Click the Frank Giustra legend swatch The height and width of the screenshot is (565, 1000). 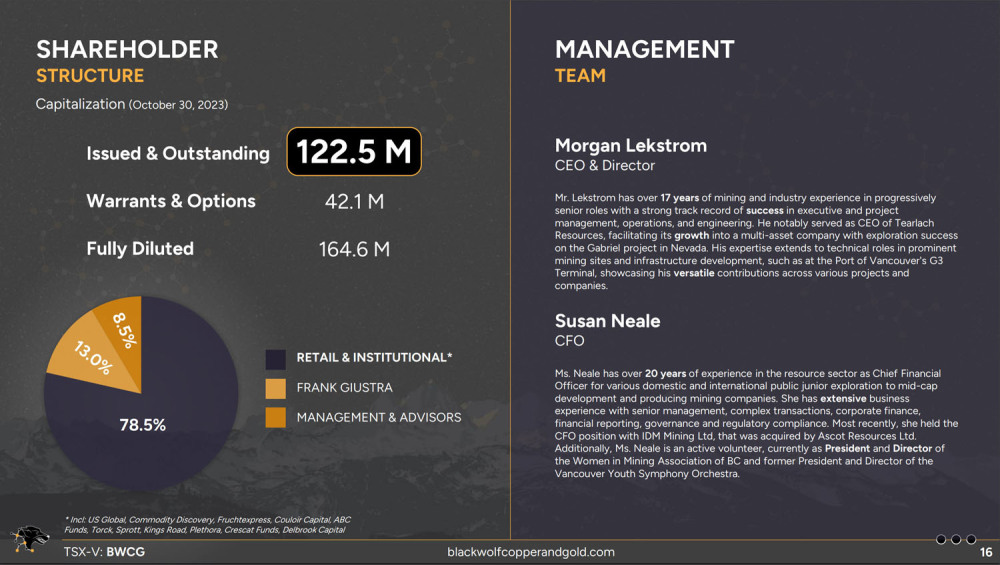[x=276, y=388]
